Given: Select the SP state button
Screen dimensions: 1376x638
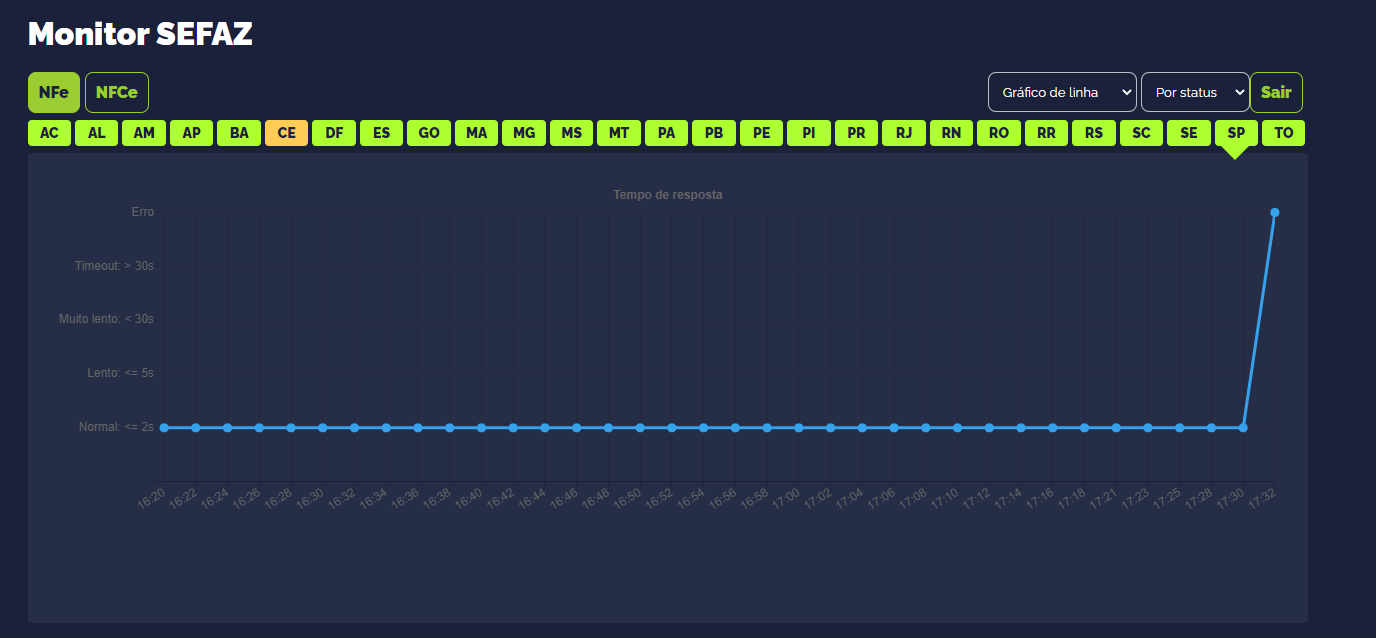Looking at the screenshot, I should [1237, 133].
